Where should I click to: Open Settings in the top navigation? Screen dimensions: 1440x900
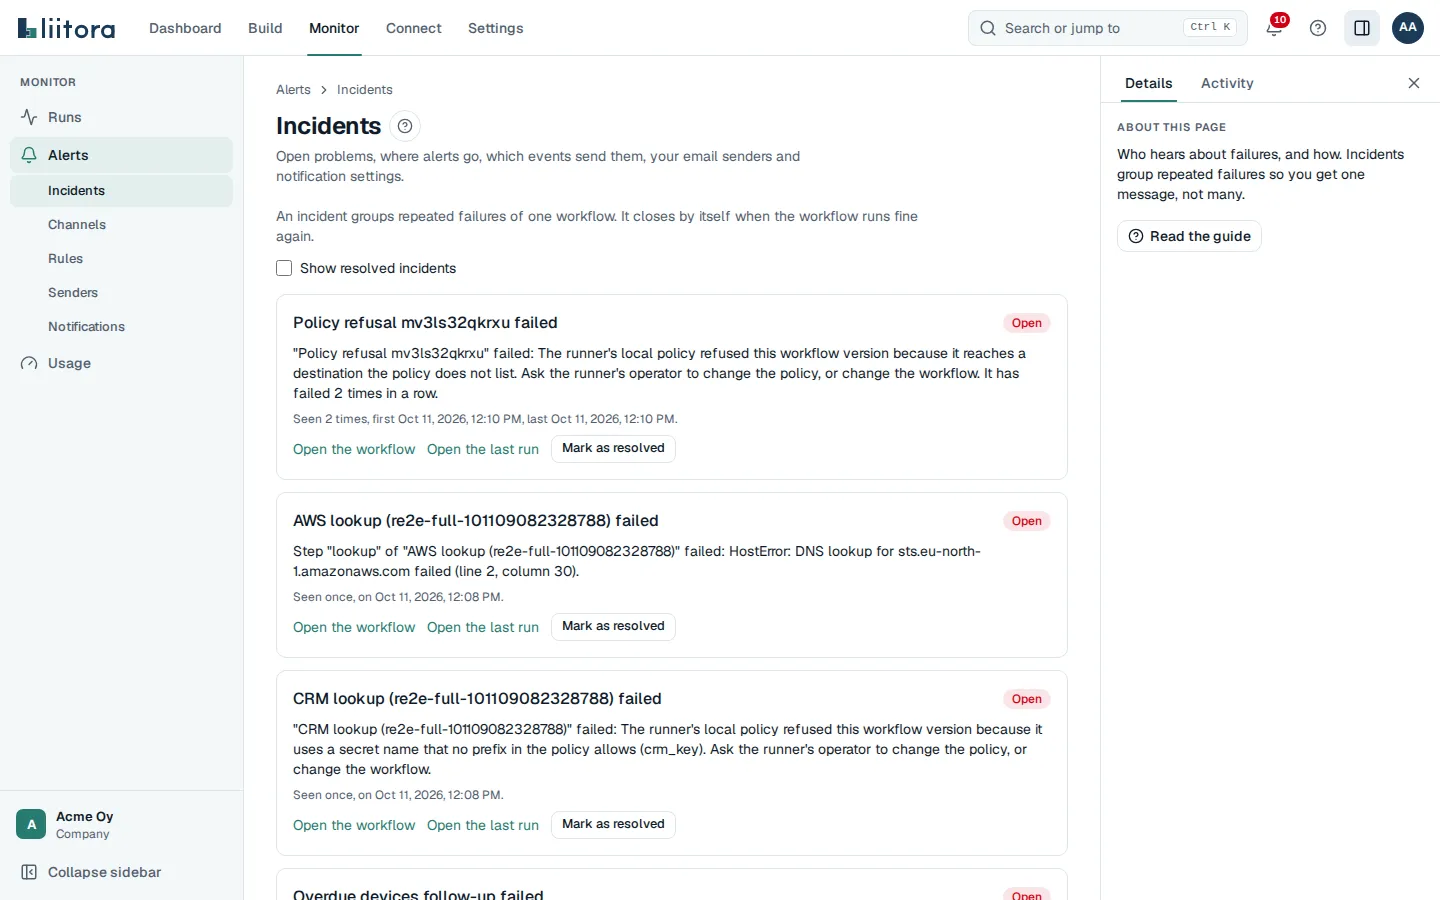[x=496, y=28]
